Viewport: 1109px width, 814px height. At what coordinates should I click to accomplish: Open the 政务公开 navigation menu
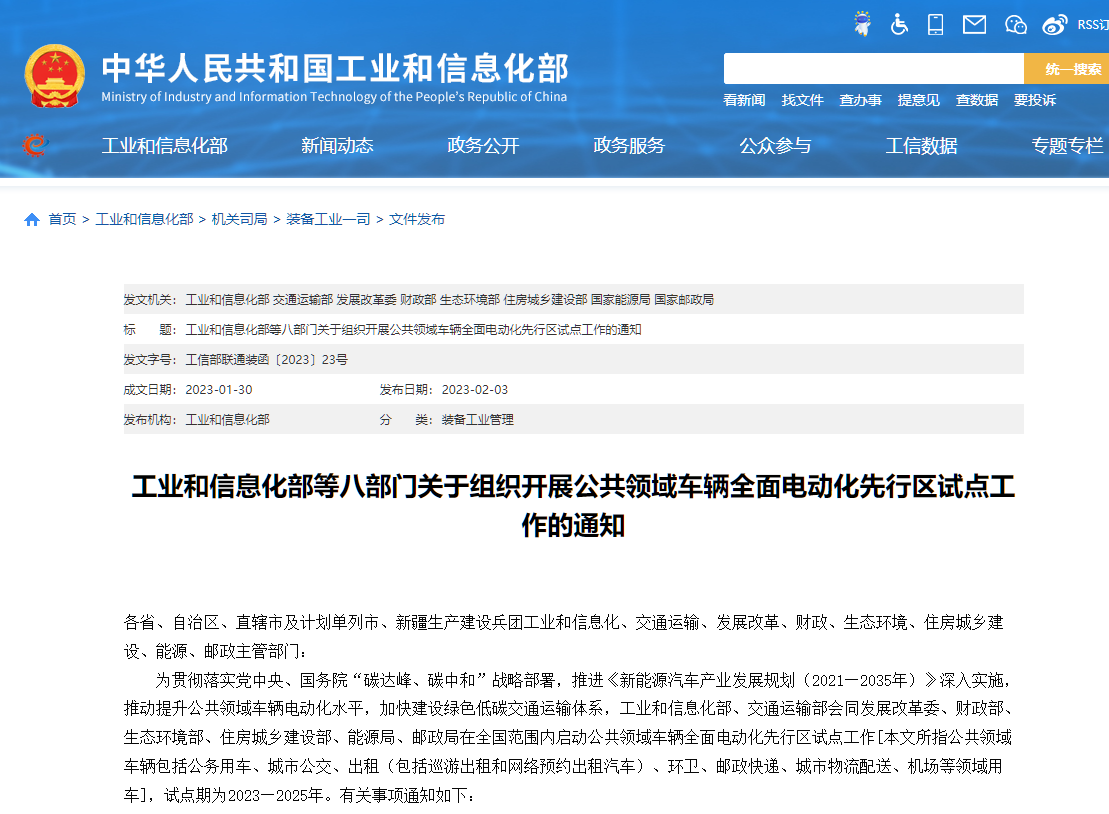click(x=483, y=146)
